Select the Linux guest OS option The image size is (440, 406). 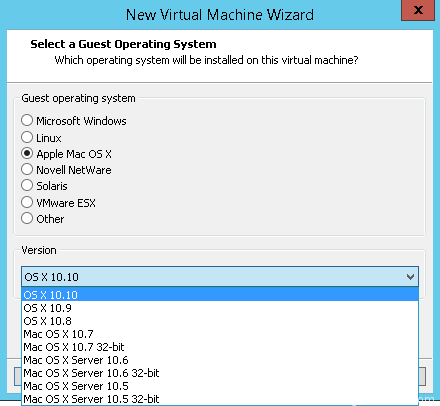click(x=27, y=137)
